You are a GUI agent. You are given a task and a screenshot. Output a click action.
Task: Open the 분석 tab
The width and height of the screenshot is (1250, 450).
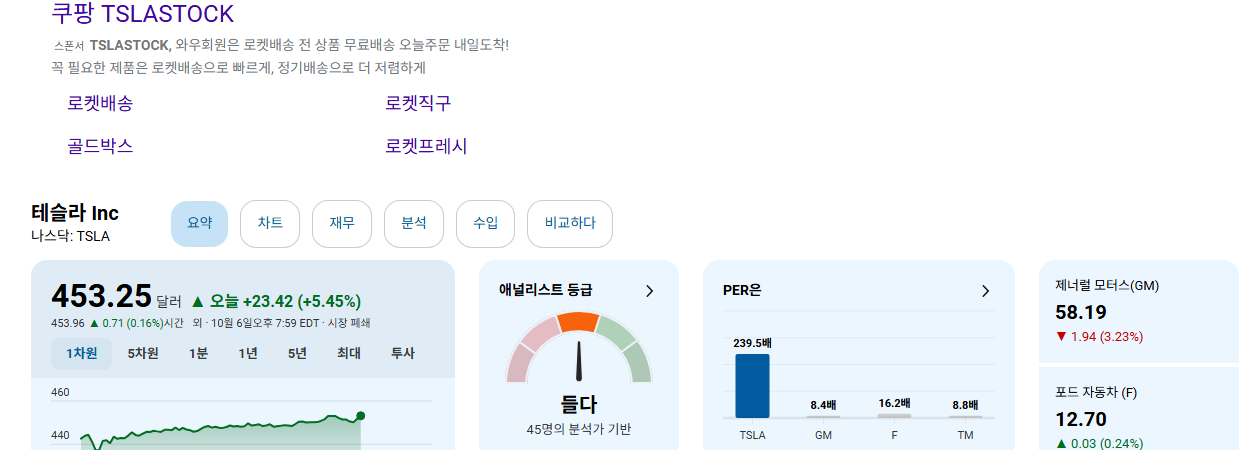(x=414, y=224)
